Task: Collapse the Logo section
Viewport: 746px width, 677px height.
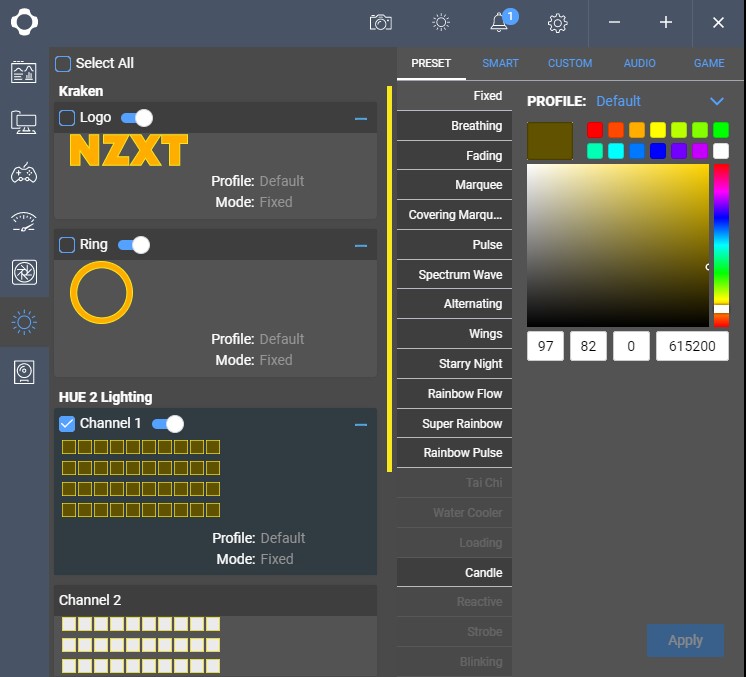Action: point(361,118)
